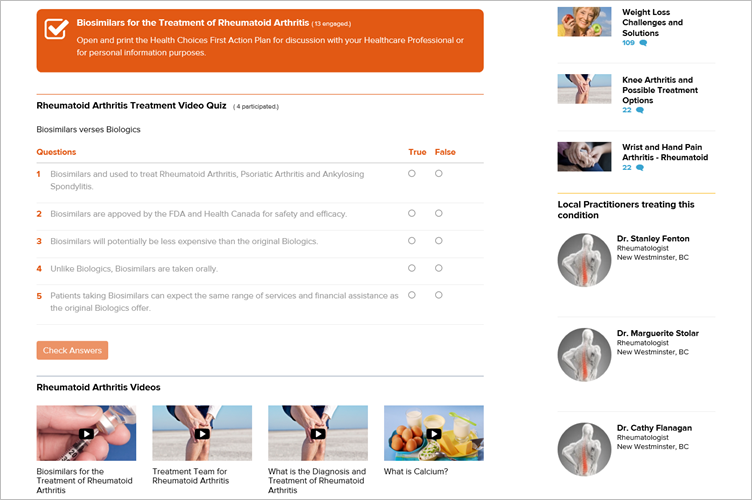
Task: Select False for question 4 about oral Biosimilars
Action: coord(438,268)
